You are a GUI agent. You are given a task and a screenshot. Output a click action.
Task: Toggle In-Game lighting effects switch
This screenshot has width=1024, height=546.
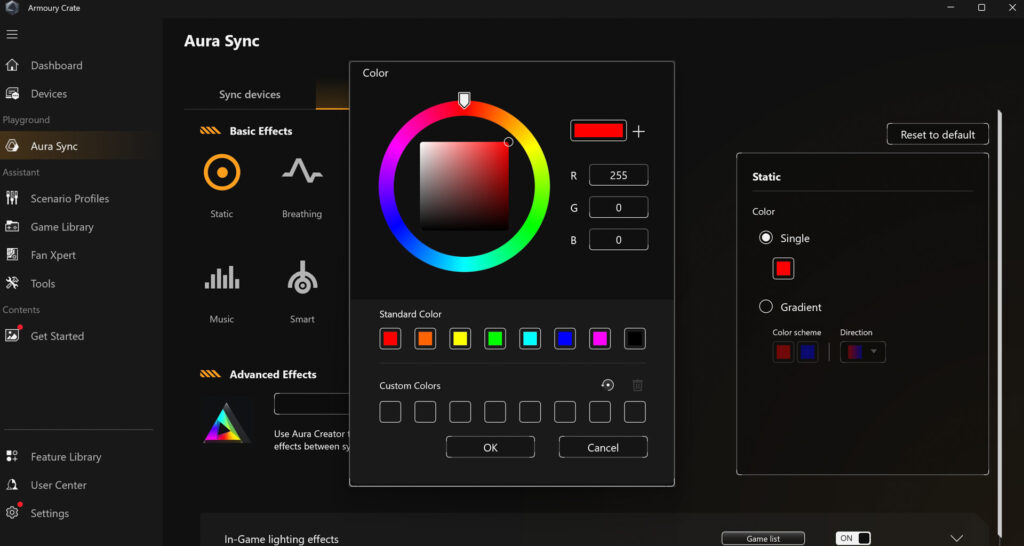pos(853,538)
